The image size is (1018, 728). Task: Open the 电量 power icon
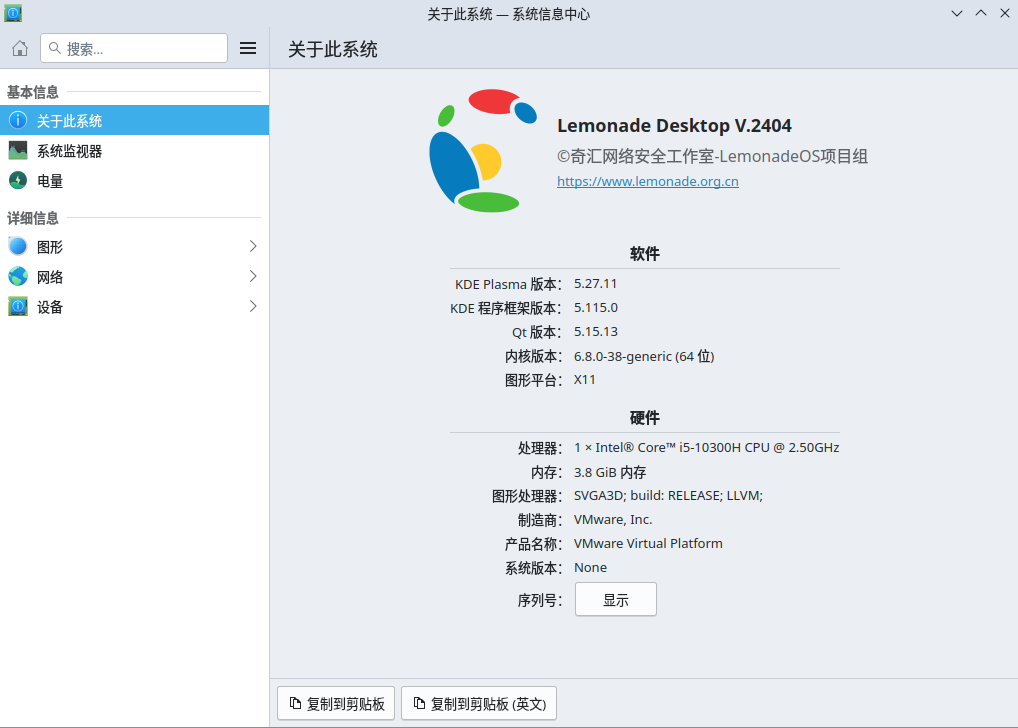[18, 181]
